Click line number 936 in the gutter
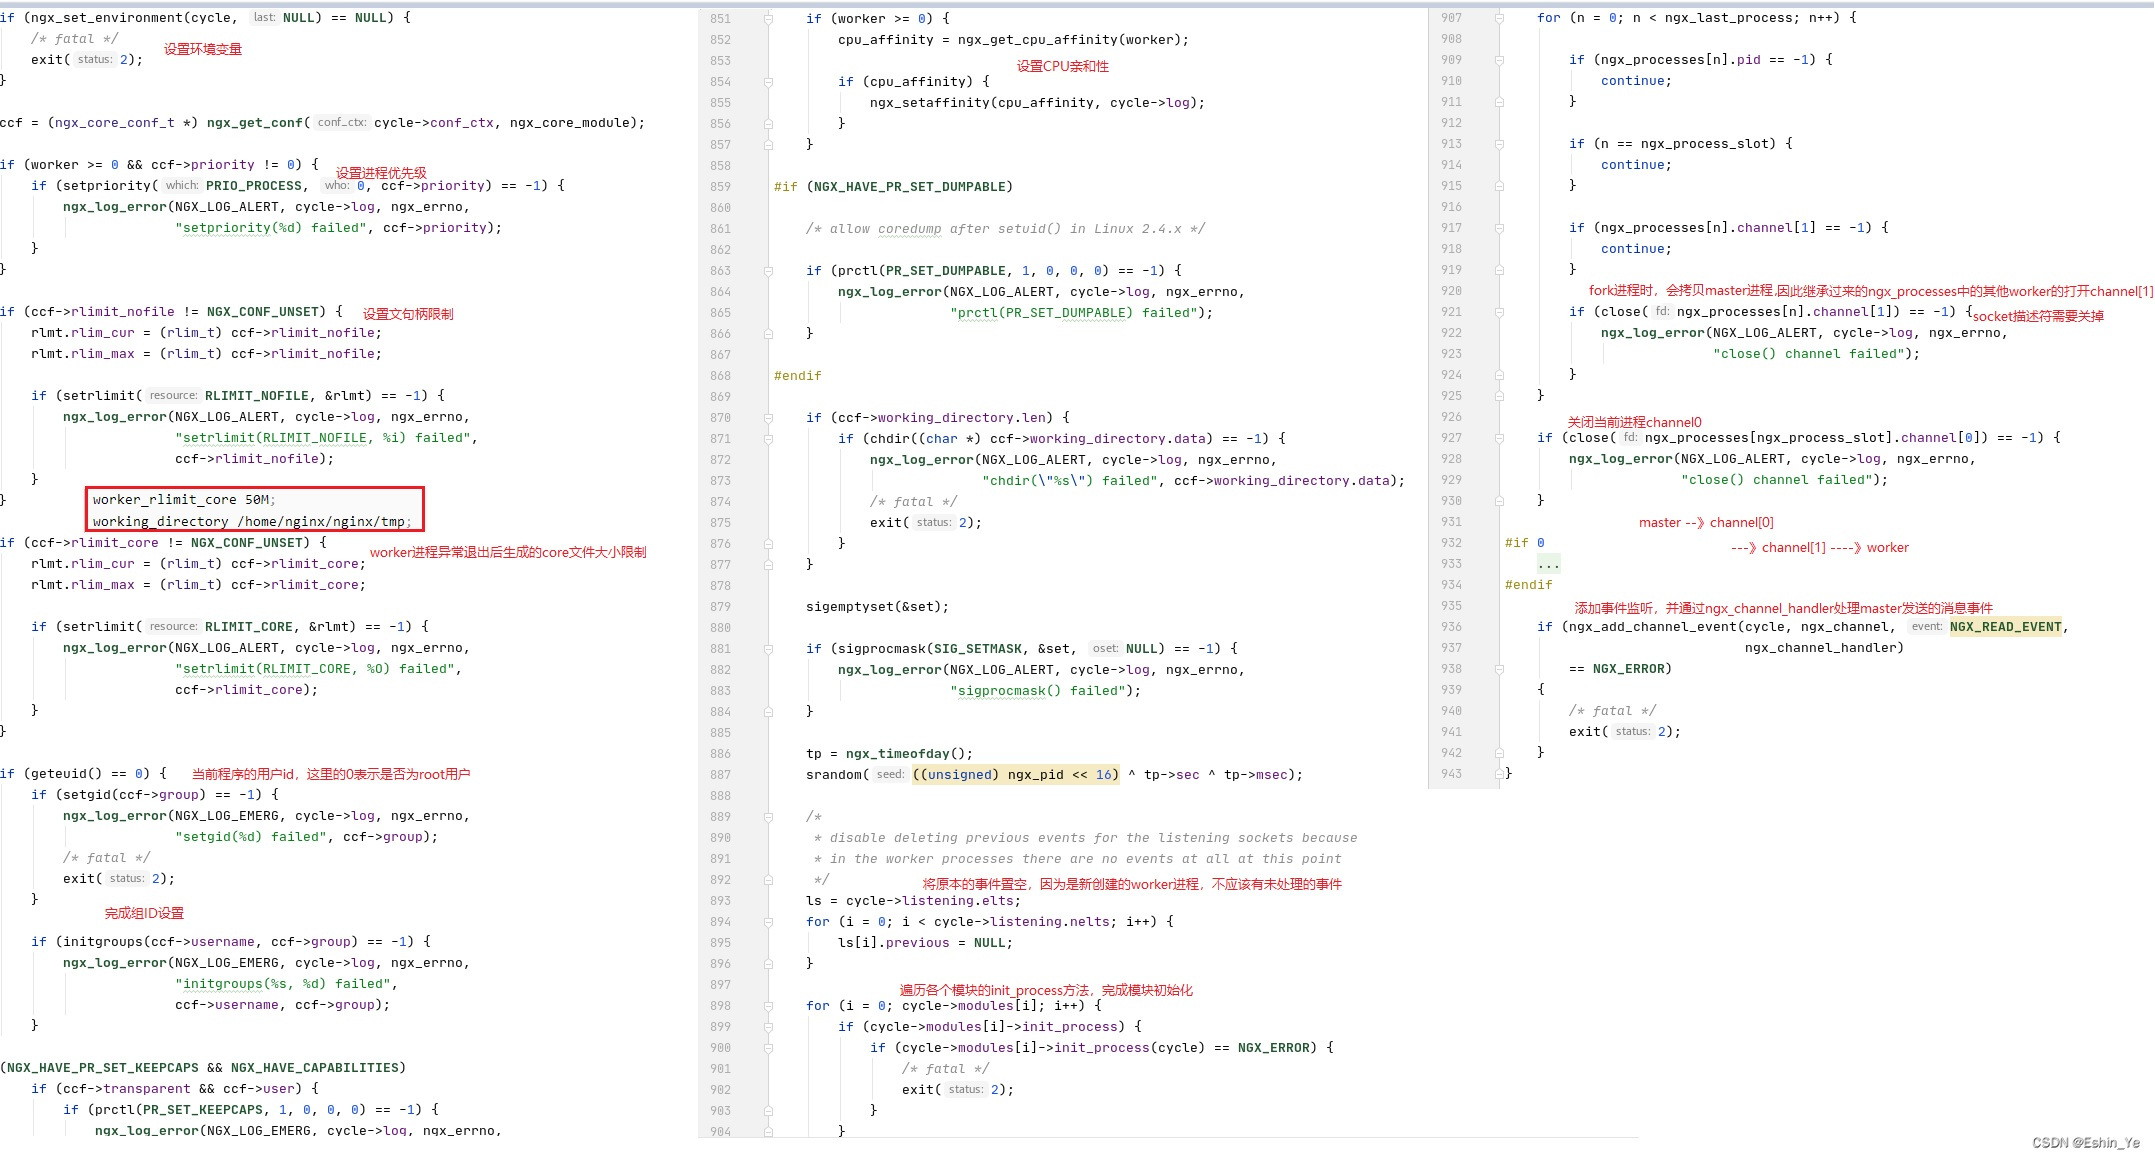 (1451, 627)
